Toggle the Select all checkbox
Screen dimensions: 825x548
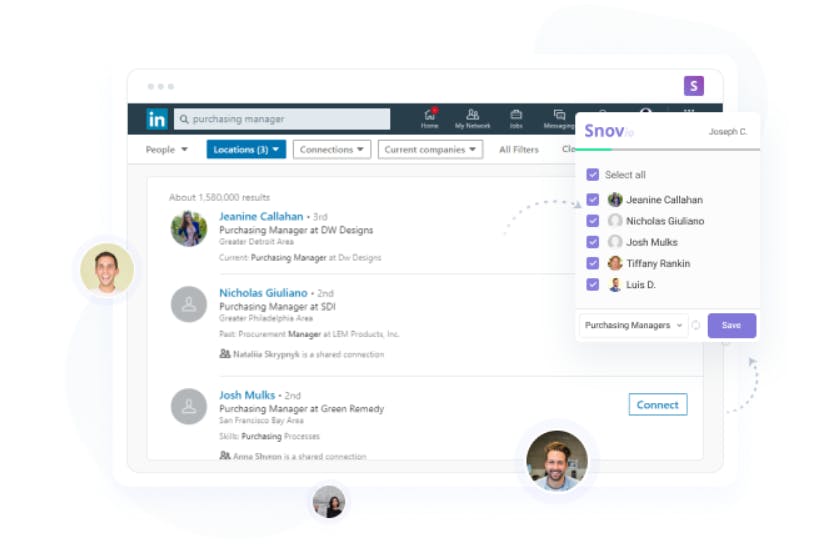coord(592,175)
